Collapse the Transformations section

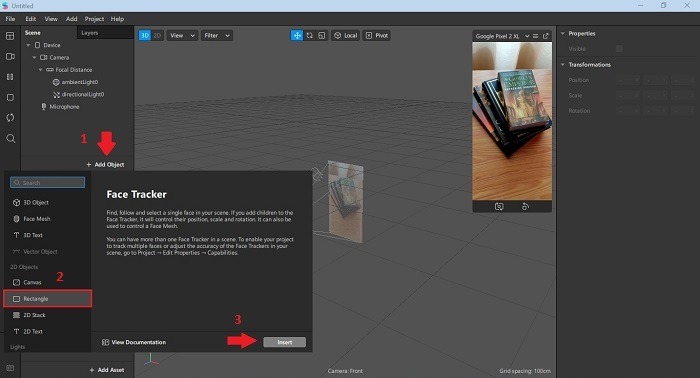[563, 65]
